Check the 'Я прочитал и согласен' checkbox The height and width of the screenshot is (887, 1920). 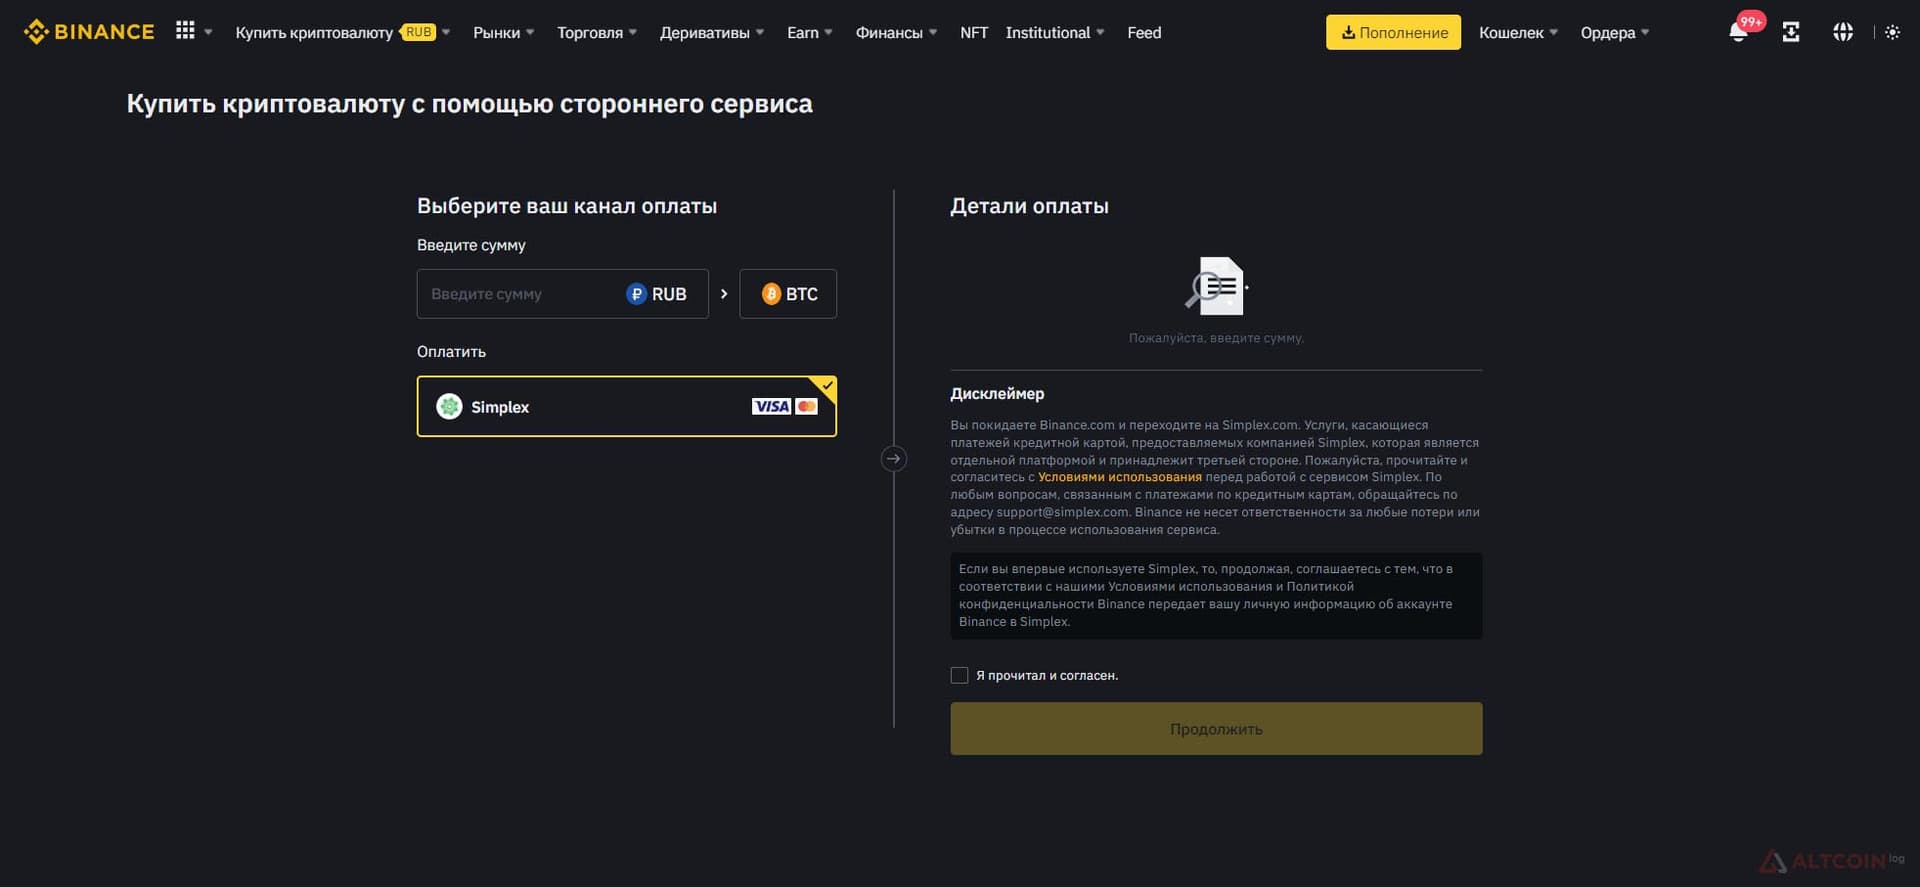(x=959, y=675)
